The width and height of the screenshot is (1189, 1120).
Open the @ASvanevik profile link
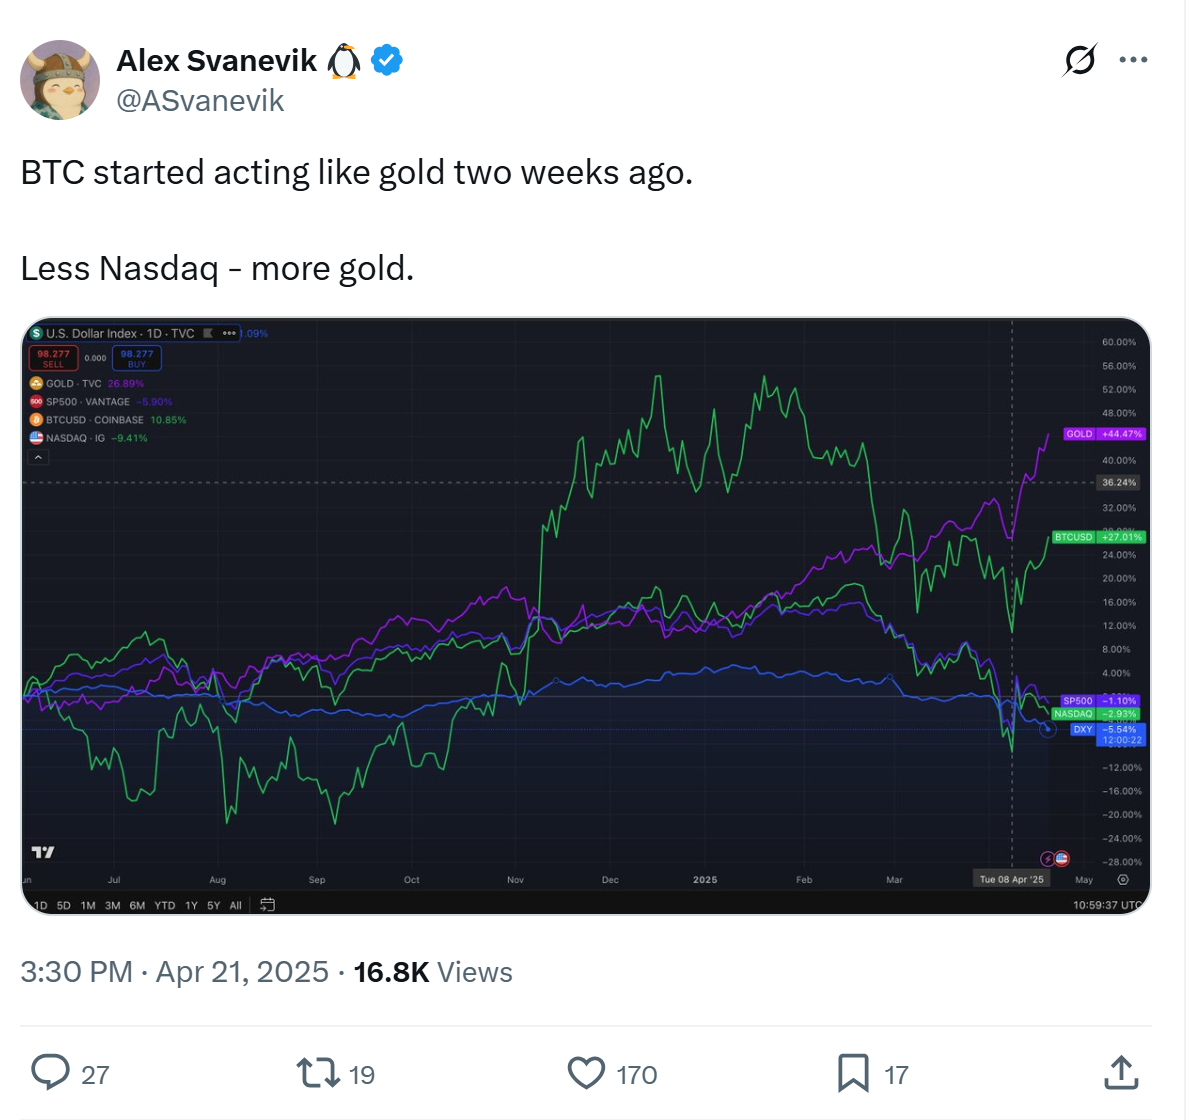pos(200,100)
